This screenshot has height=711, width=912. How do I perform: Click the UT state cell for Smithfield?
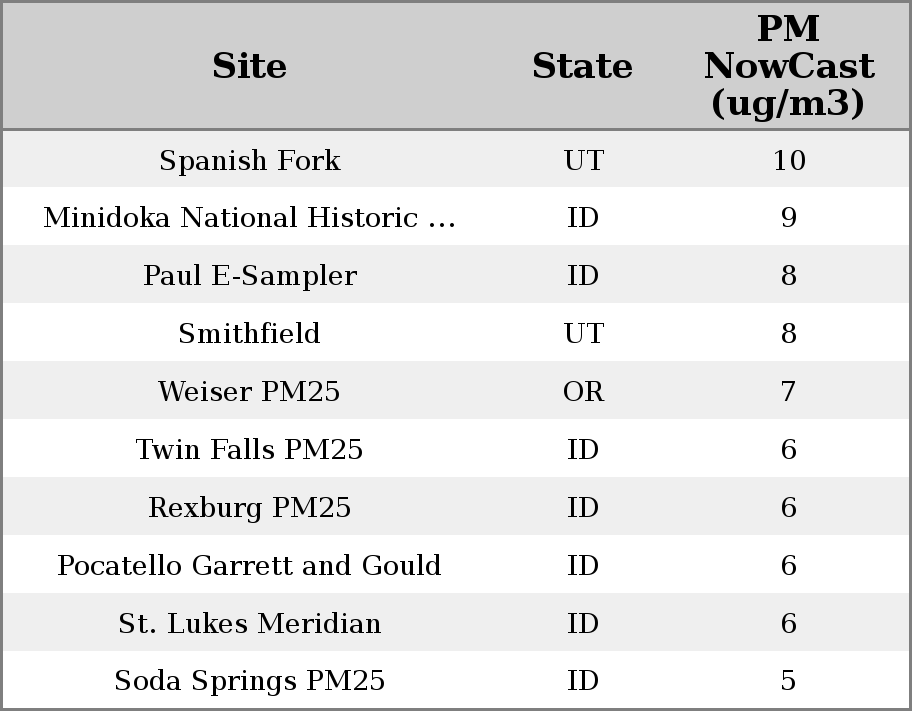pos(583,334)
